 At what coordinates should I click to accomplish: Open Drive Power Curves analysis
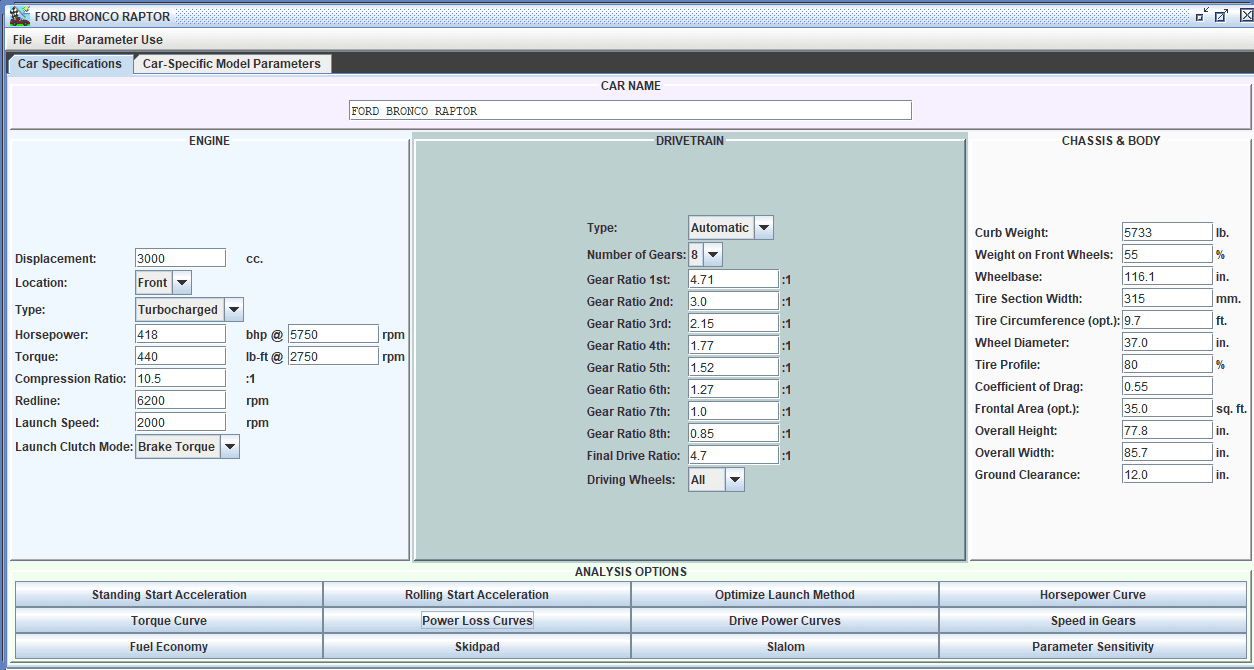coord(785,621)
